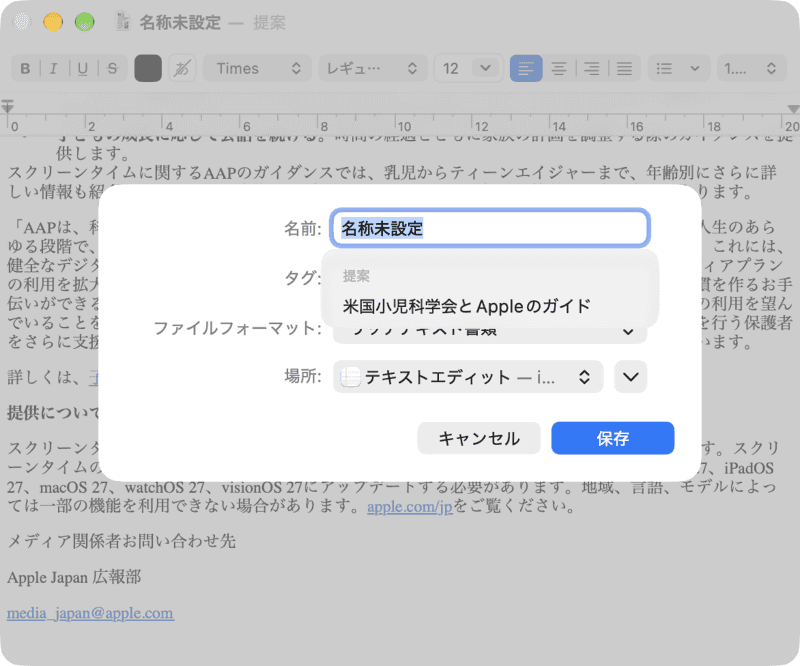Viewport: 800px width, 666px height.
Task: Align text right
Action: pyautogui.click(x=592, y=68)
